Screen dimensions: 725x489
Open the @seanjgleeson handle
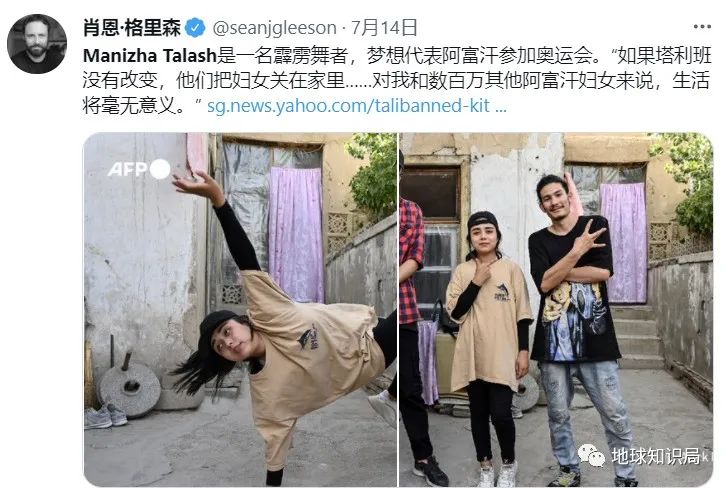[x=274, y=28]
